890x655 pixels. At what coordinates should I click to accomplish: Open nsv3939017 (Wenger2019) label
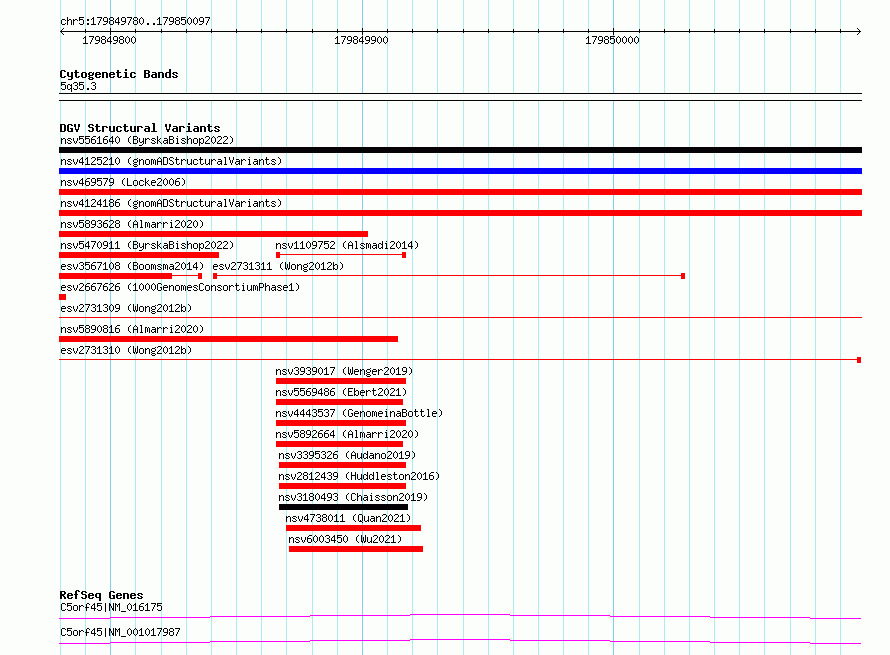[x=345, y=371]
